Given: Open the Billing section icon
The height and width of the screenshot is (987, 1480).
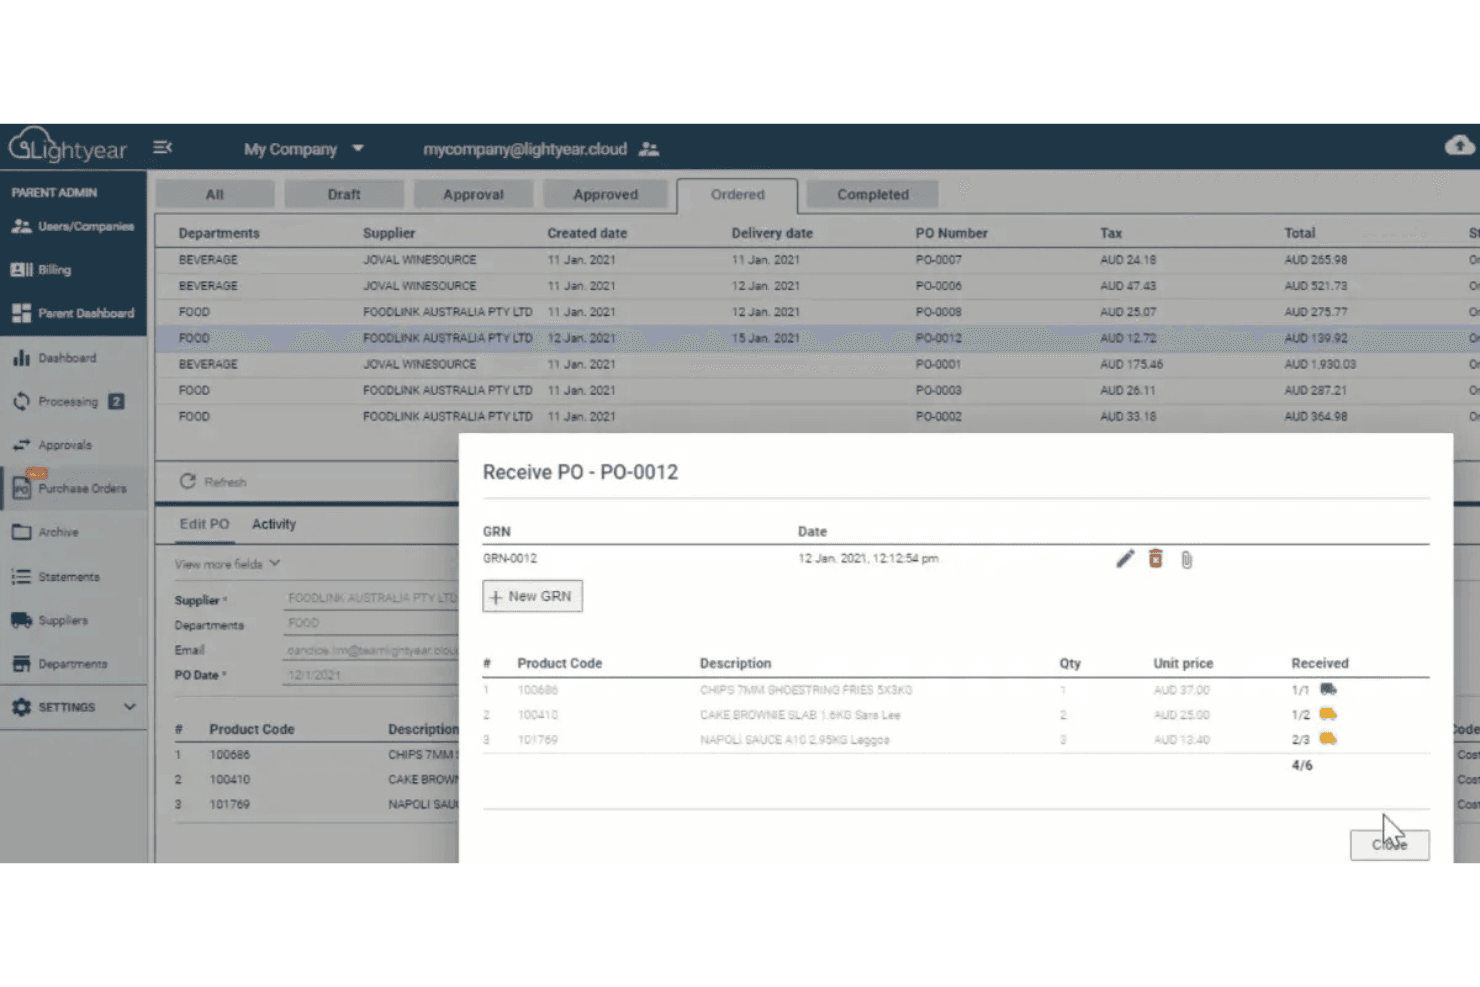Looking at the screenshot, I should (21, 270).
